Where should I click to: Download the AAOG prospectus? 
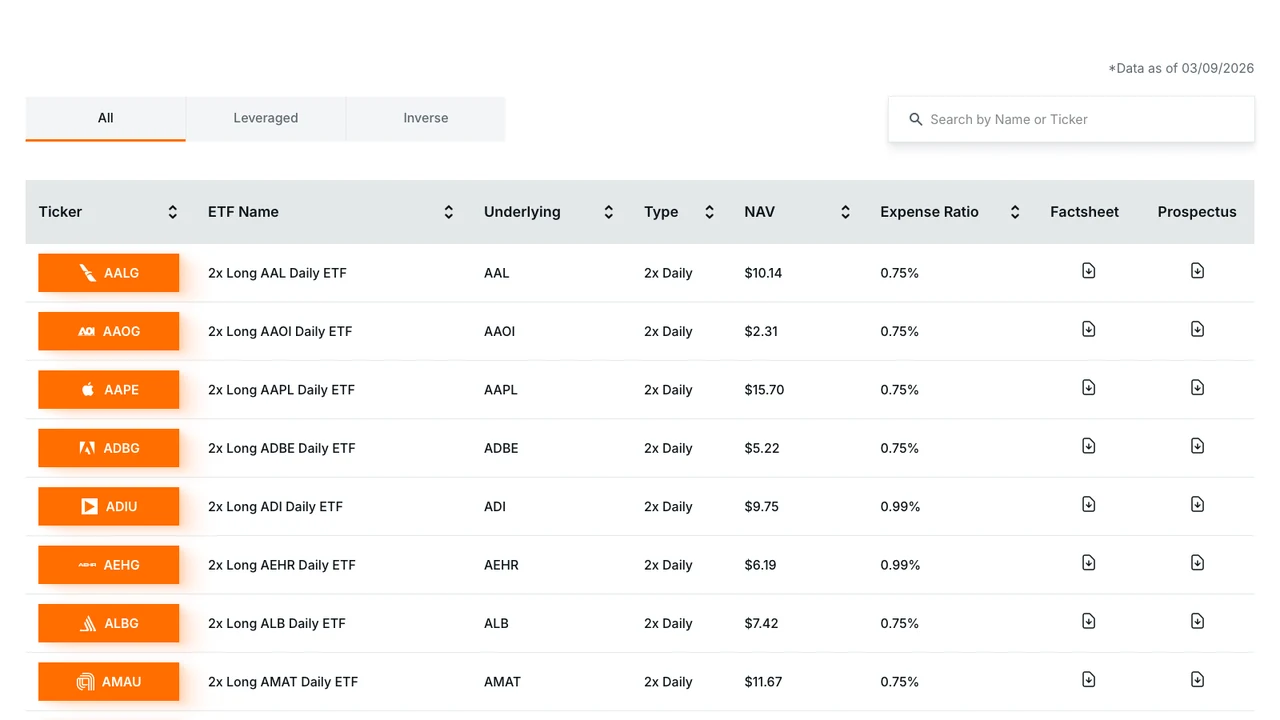1197,329
